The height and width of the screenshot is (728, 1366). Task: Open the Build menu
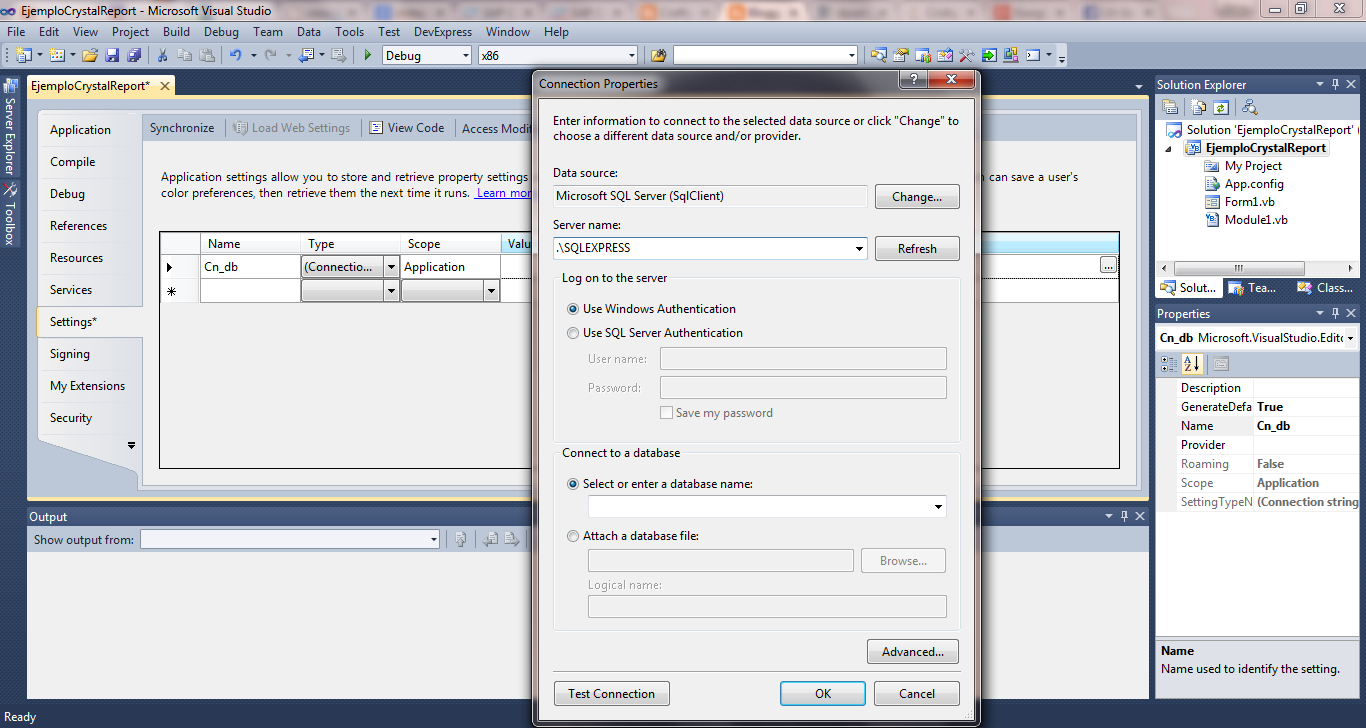[x=176, y=32]
